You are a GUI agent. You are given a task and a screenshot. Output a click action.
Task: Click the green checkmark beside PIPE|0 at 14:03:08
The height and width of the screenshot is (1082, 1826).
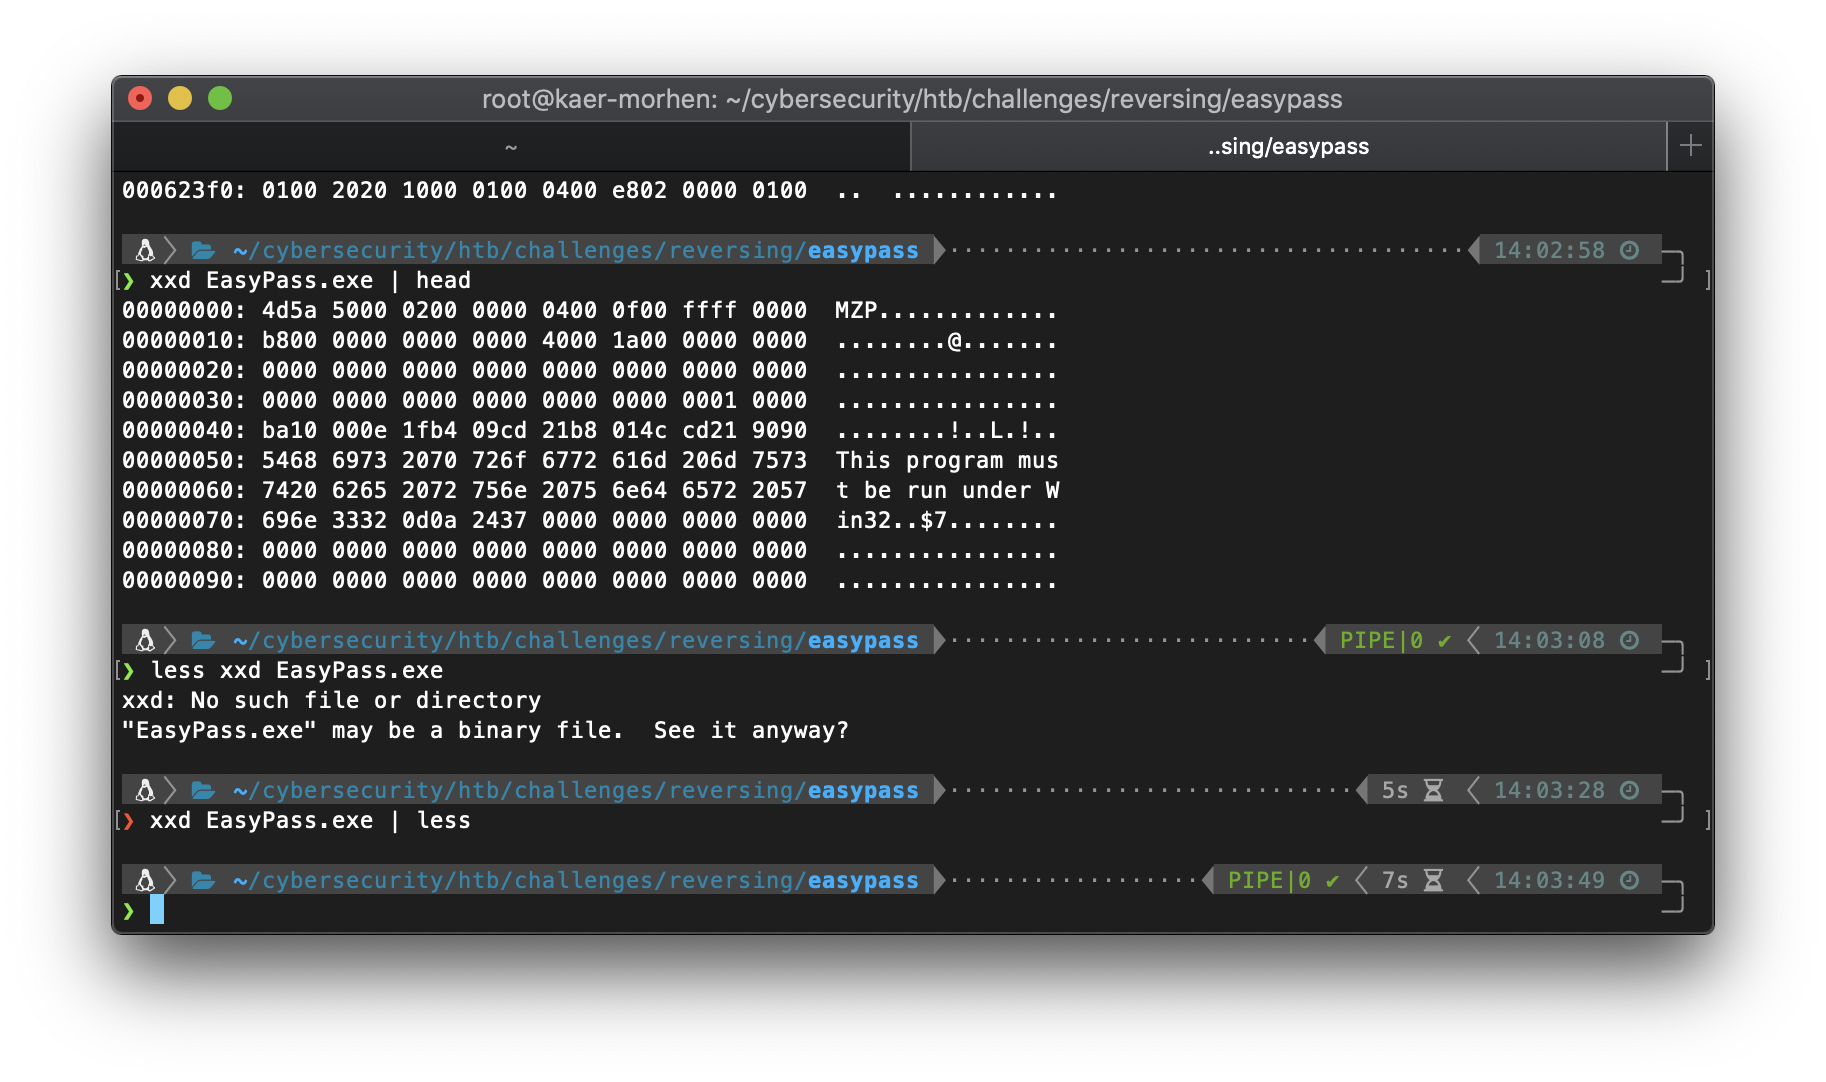[1444, 641]
